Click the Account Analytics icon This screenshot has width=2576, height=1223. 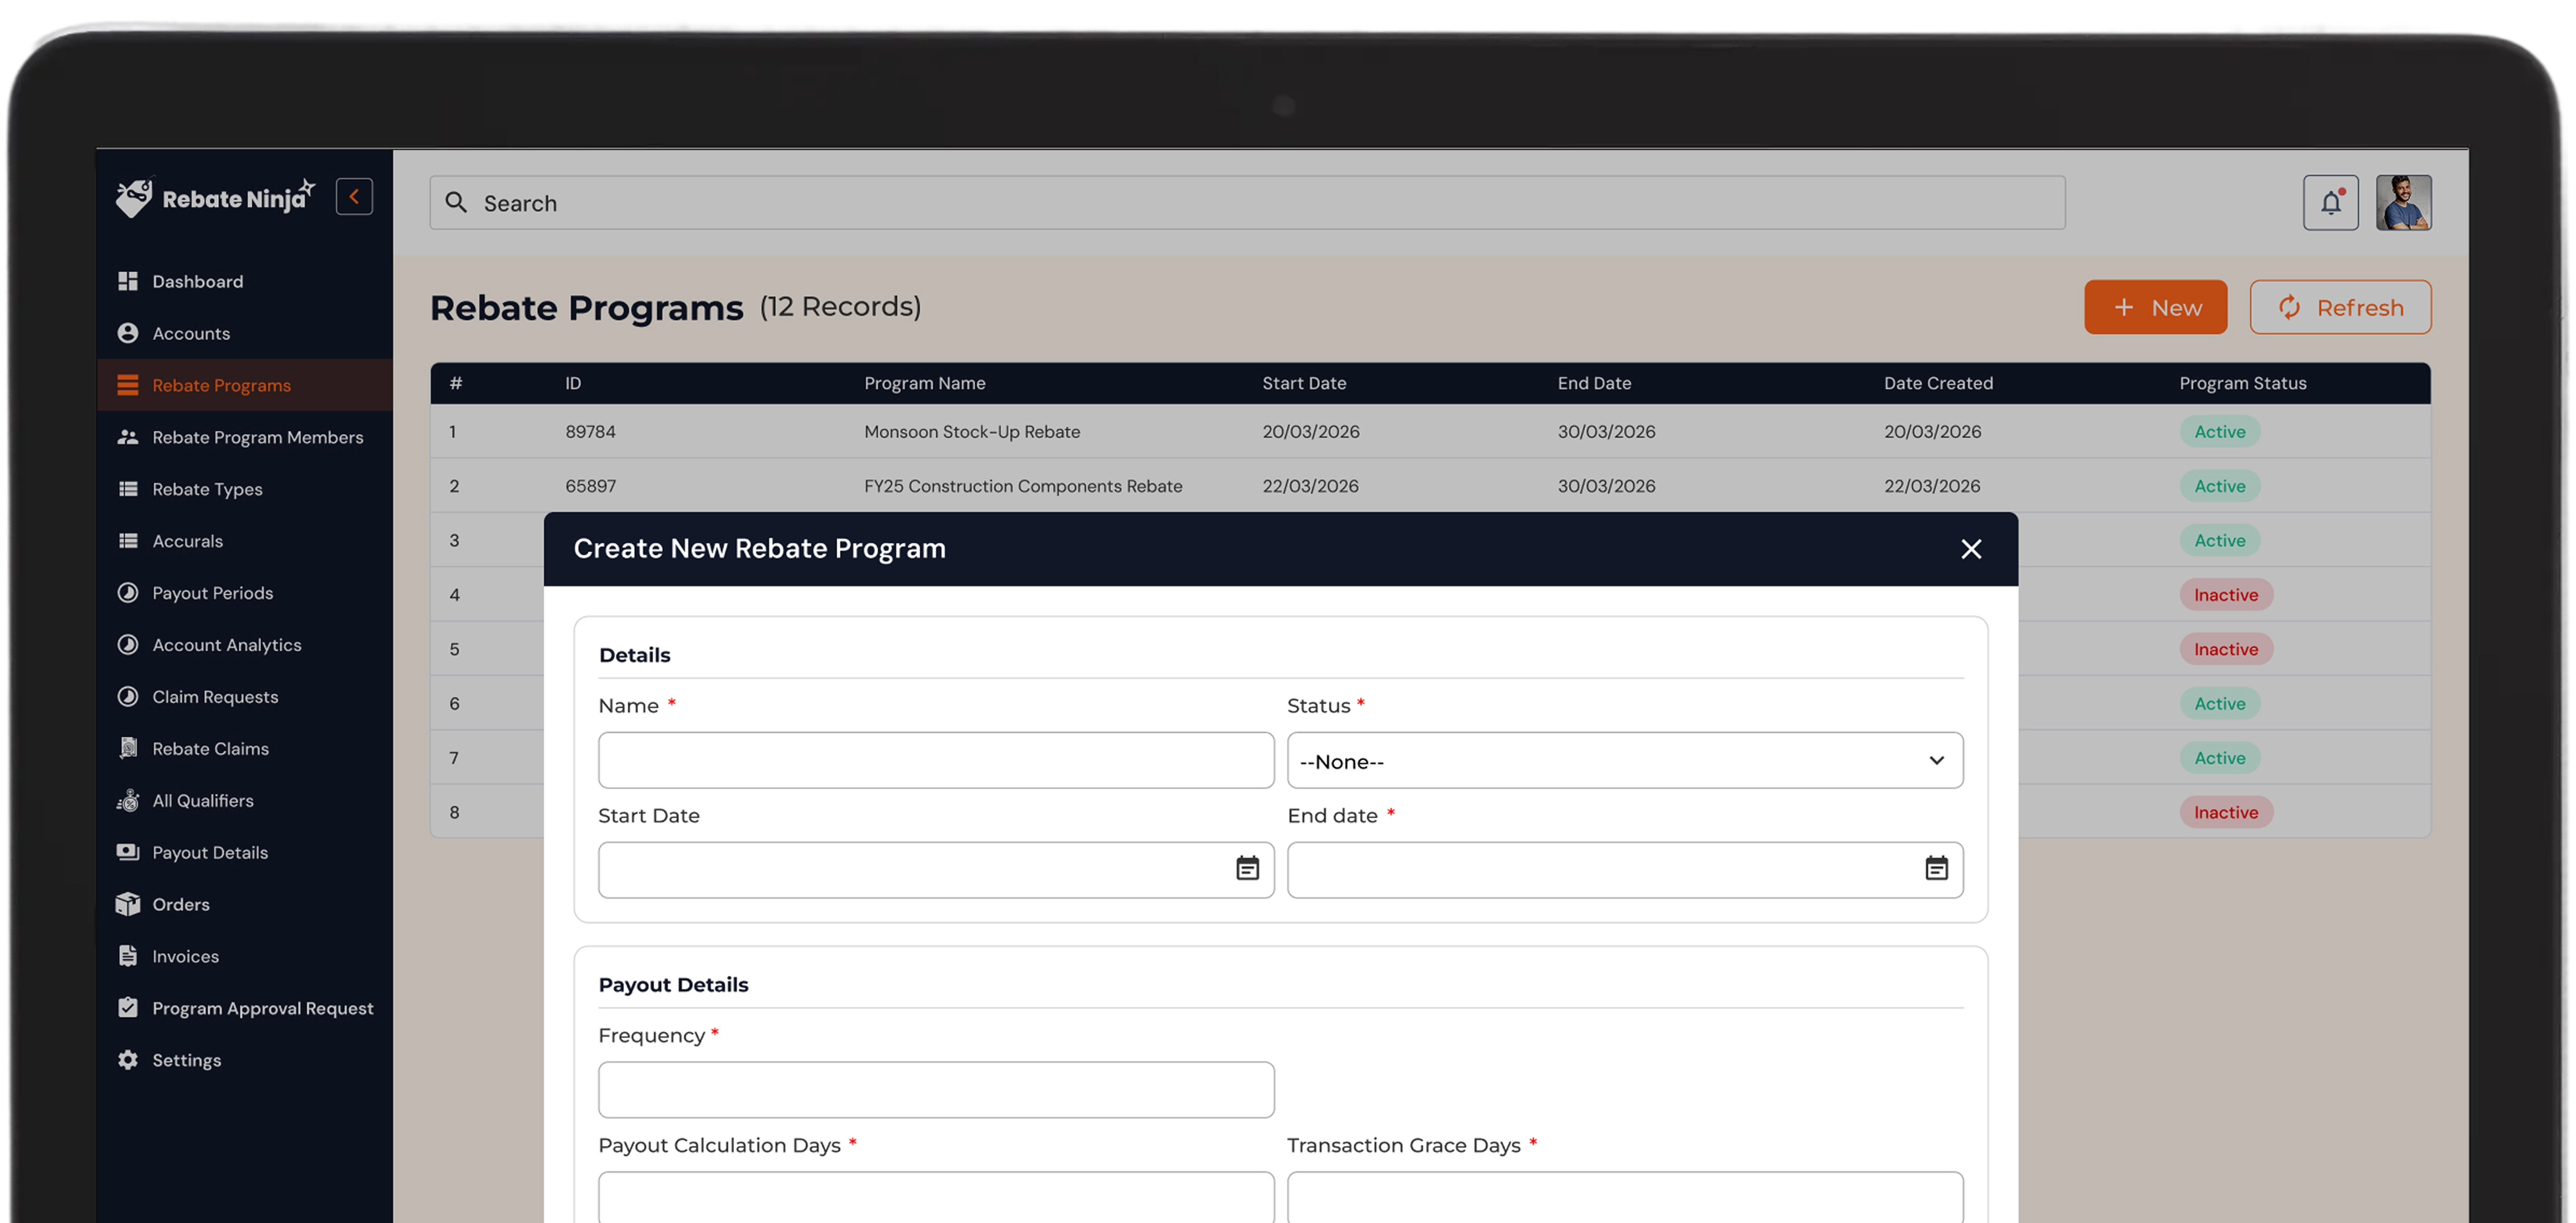(x=127, y=645)
